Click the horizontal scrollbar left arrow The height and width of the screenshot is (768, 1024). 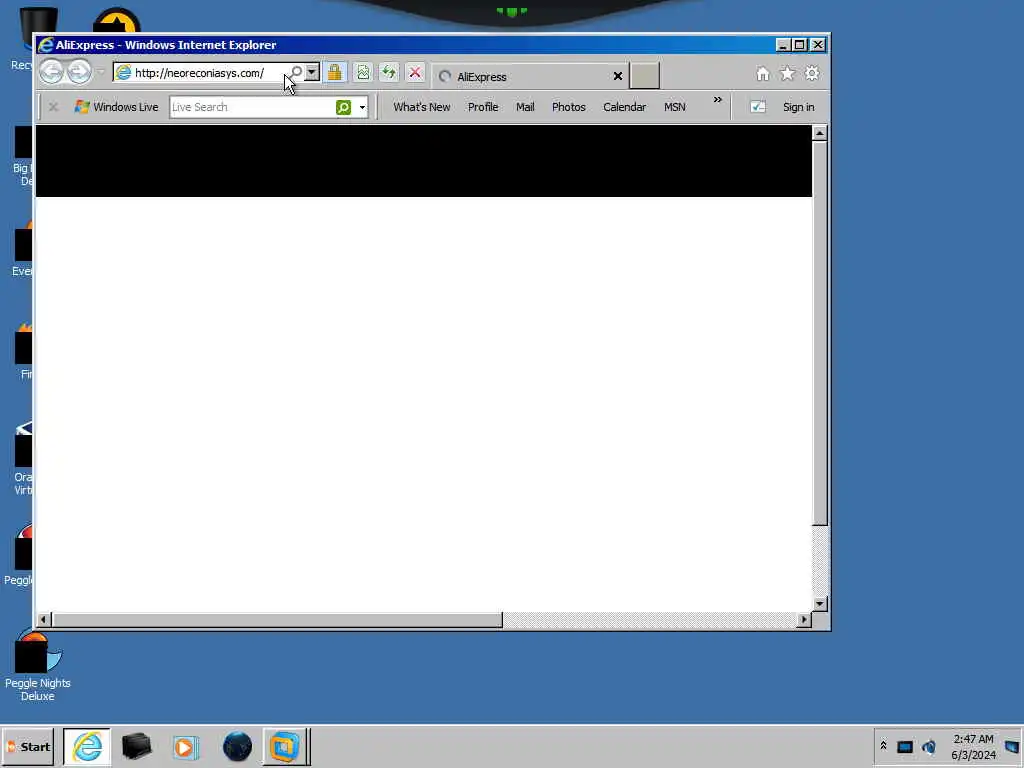coord(44,619)
